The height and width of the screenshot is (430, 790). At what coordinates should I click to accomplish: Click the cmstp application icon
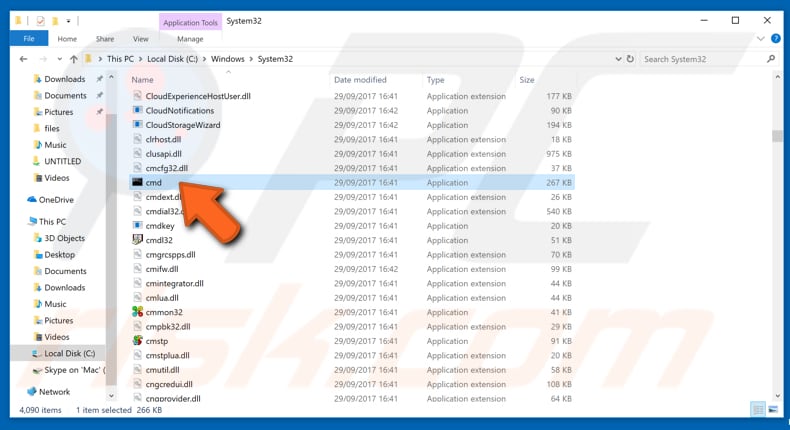[x=137, y=340]
